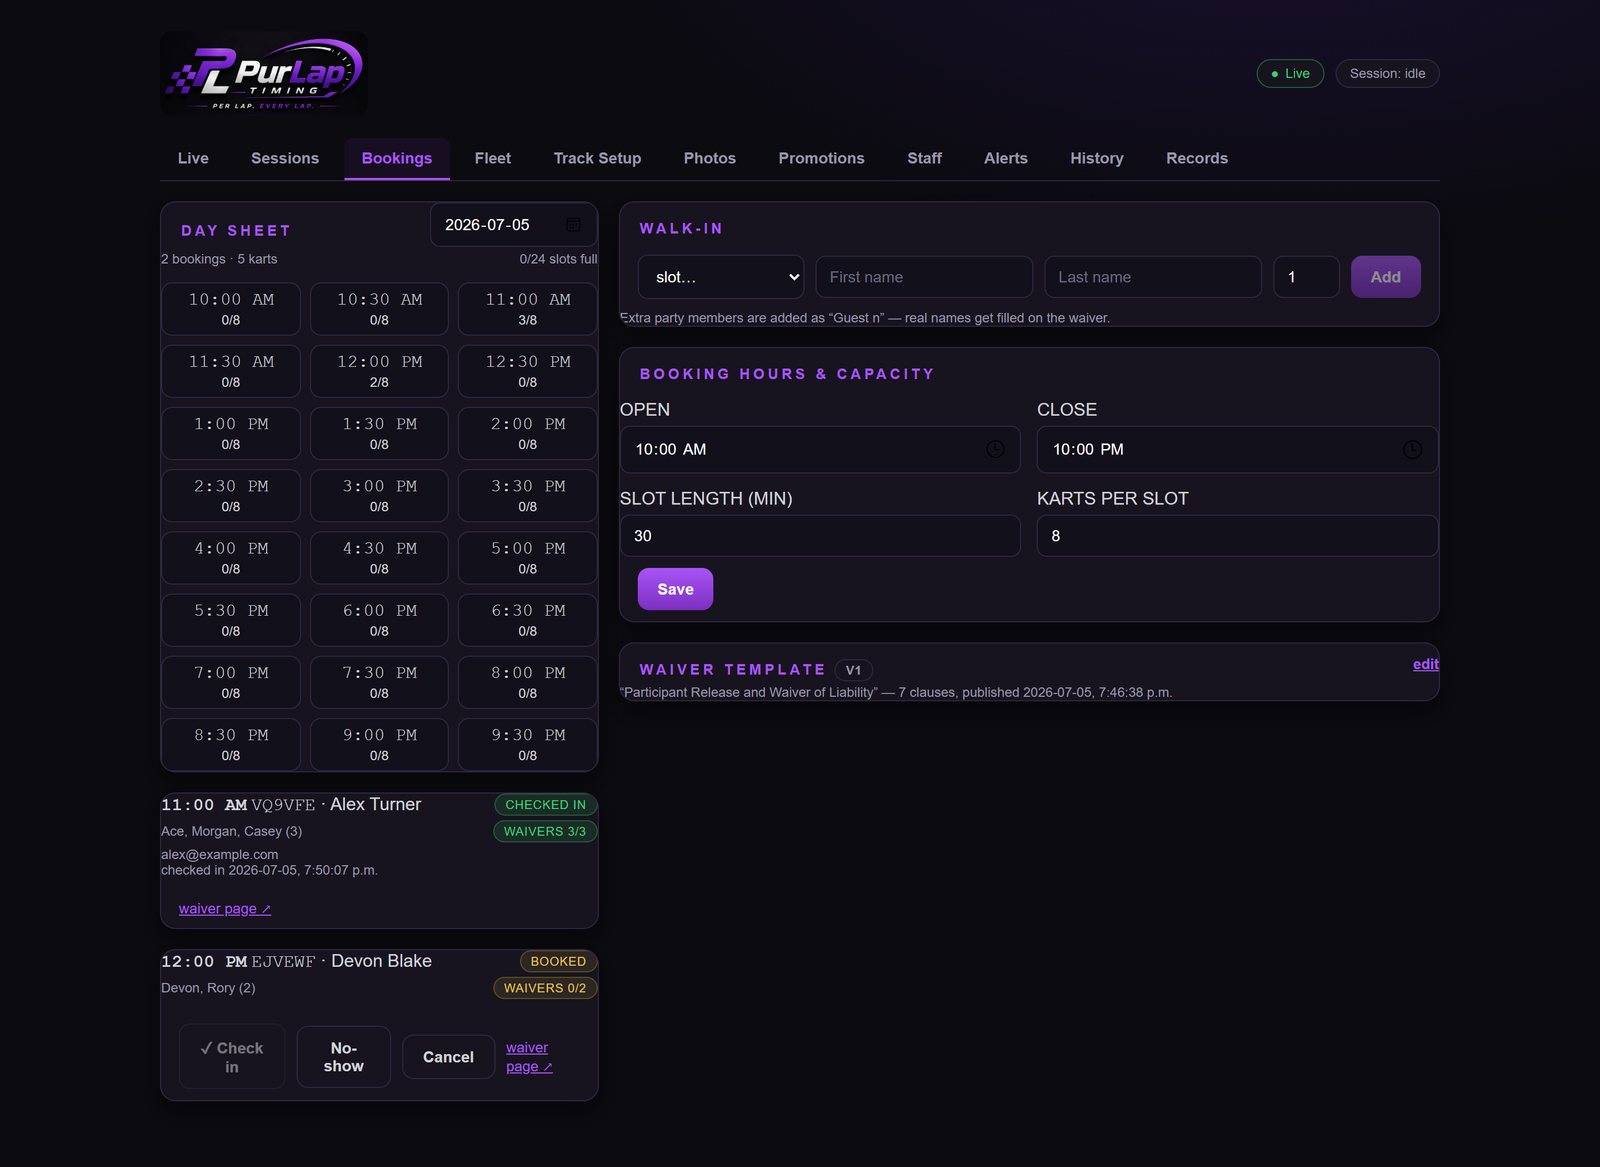Select the 2:00 PM slot
The width and height of the screenshot is (1600, 1167).
pyautogui.click(x=528, y=433)
